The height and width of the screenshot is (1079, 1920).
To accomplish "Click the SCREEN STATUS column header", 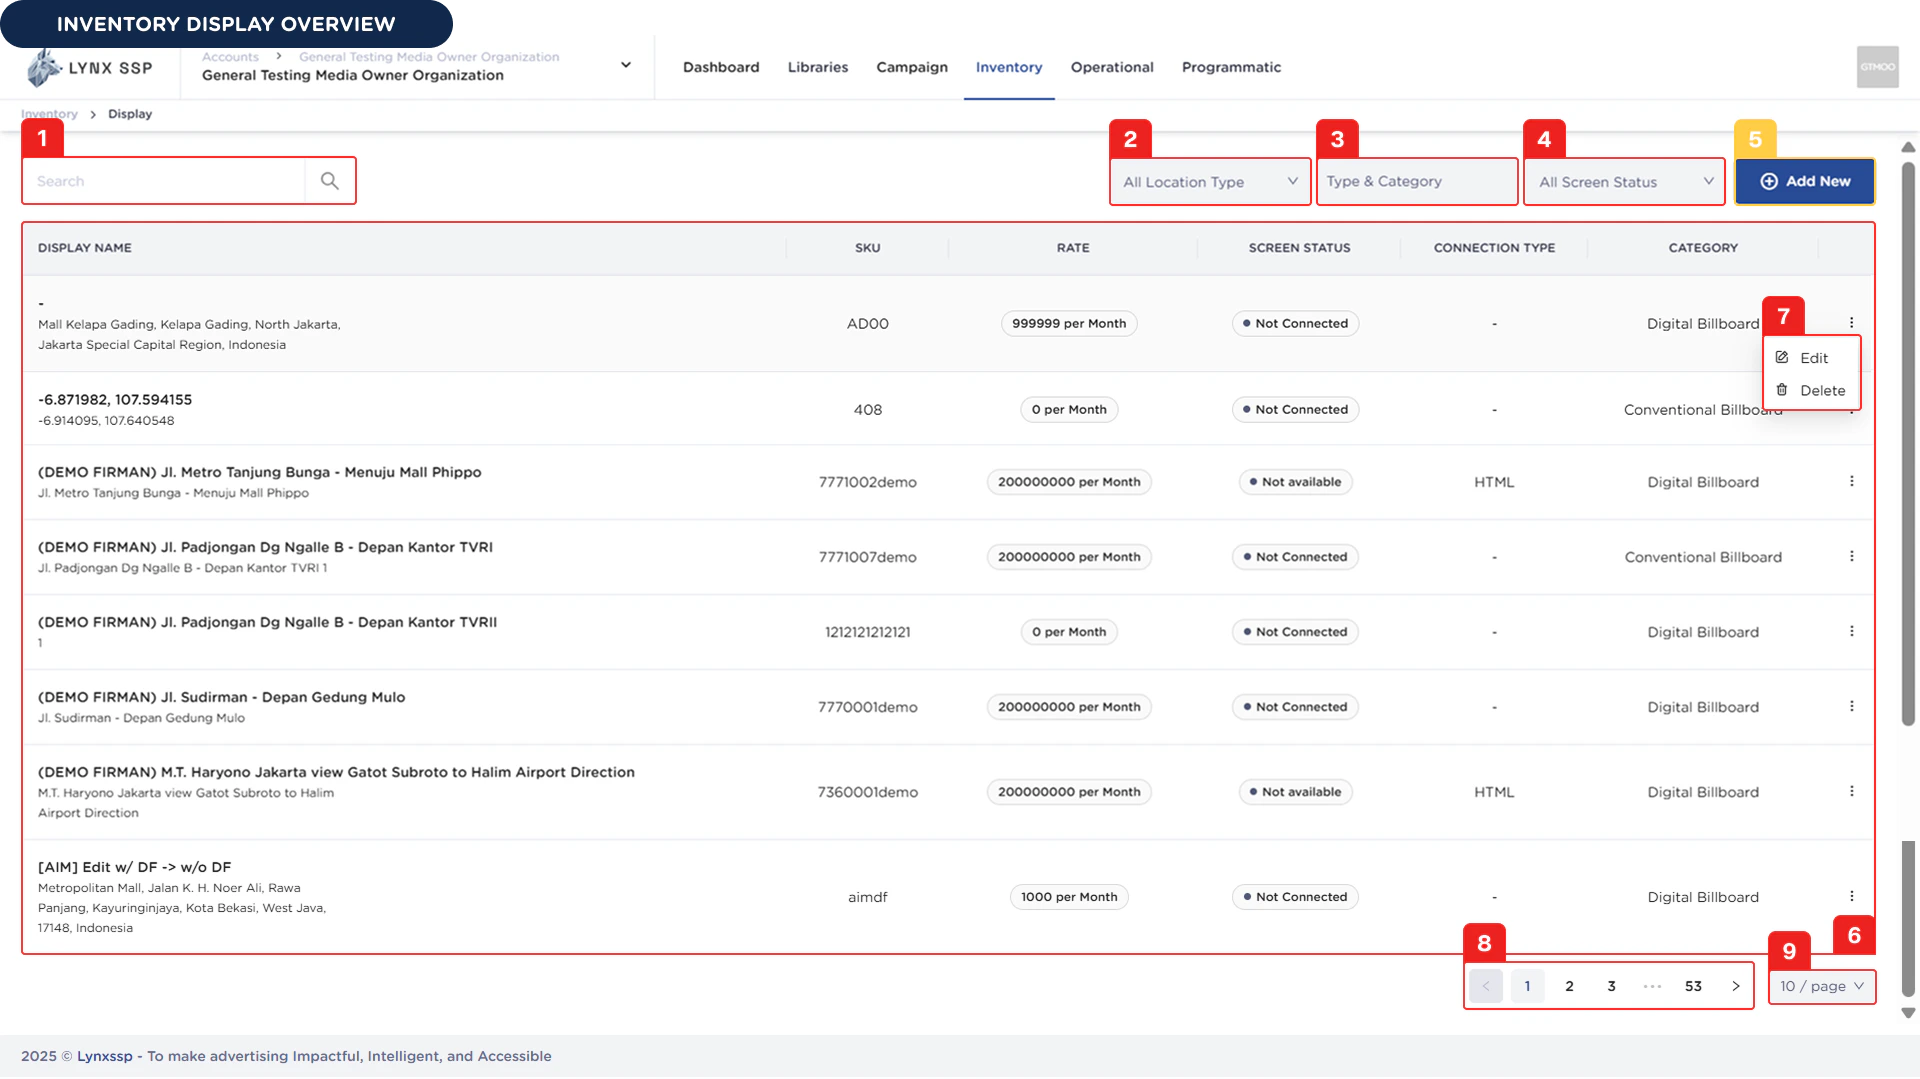I will coord(1299,248).
